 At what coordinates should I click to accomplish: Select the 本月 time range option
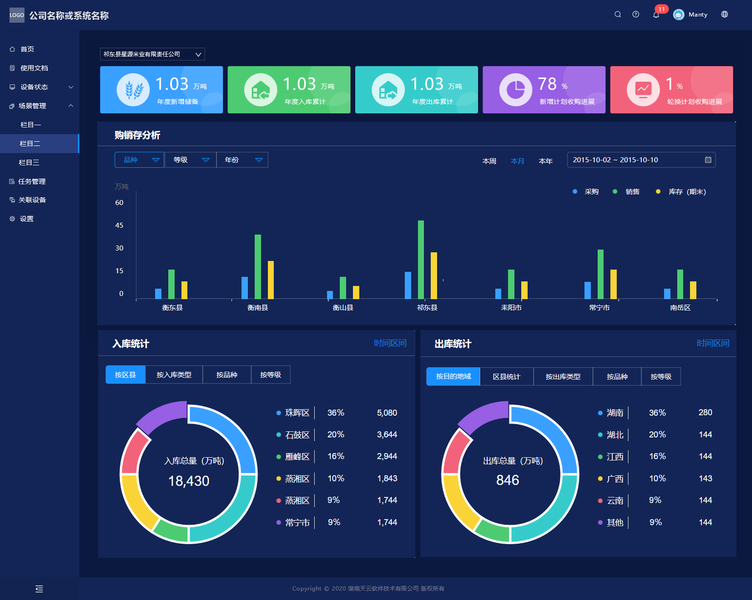(x=517, y=161)
